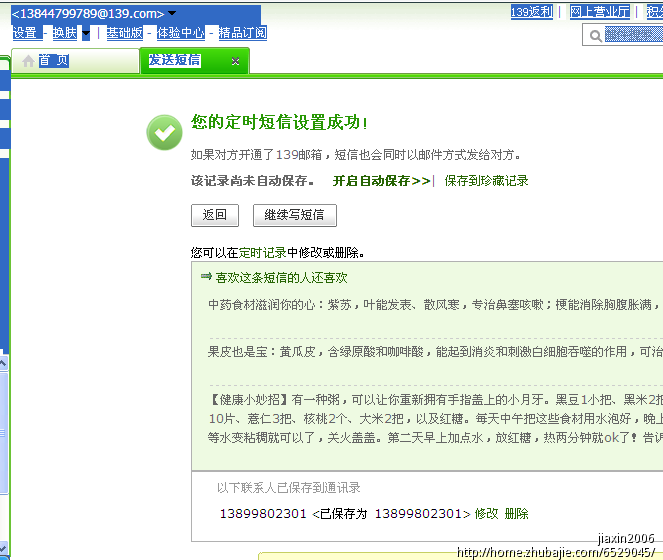Viewport: 663px width, 560px height.
Task: Open the 体验中心 link
Action: [181, 33]
